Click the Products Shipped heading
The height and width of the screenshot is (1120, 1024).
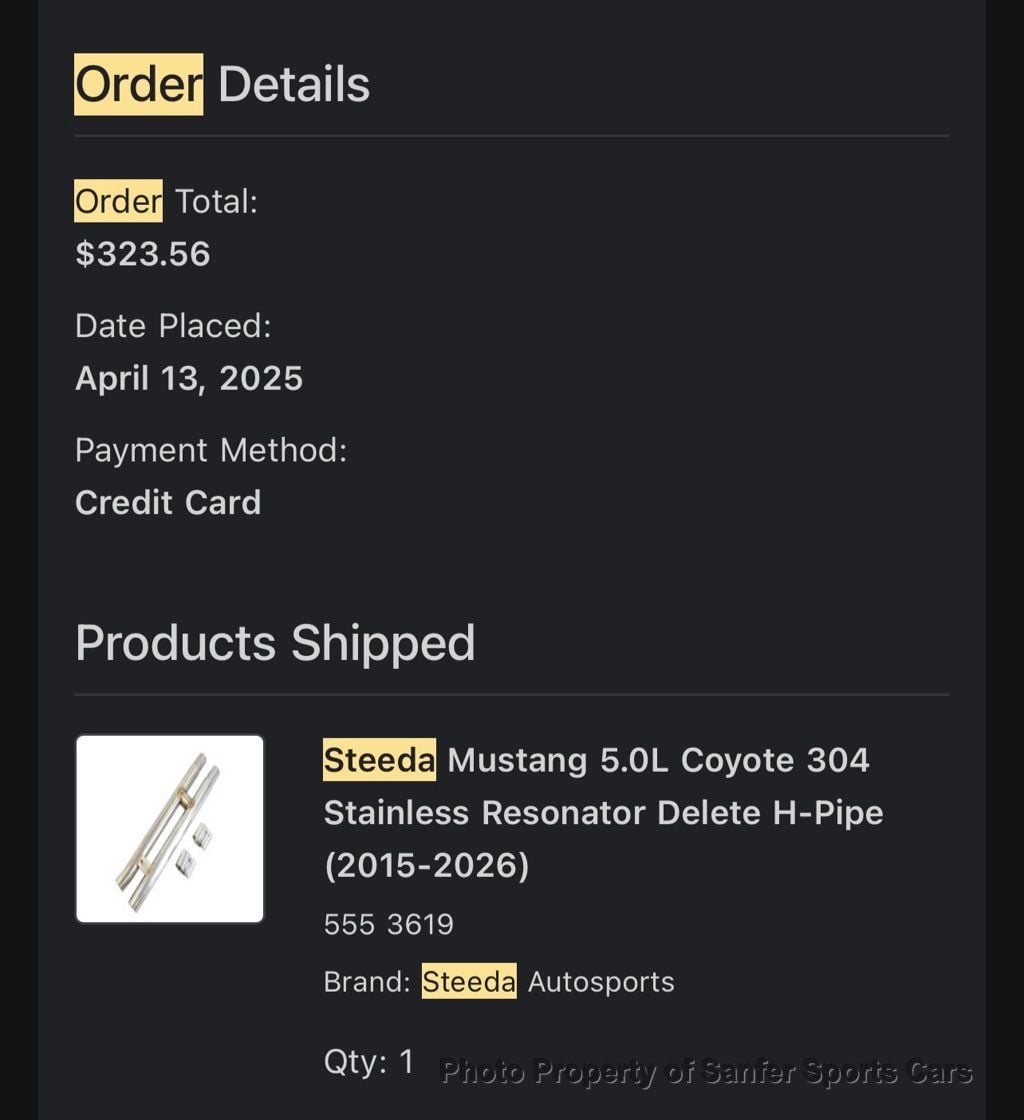coord(275,642)
